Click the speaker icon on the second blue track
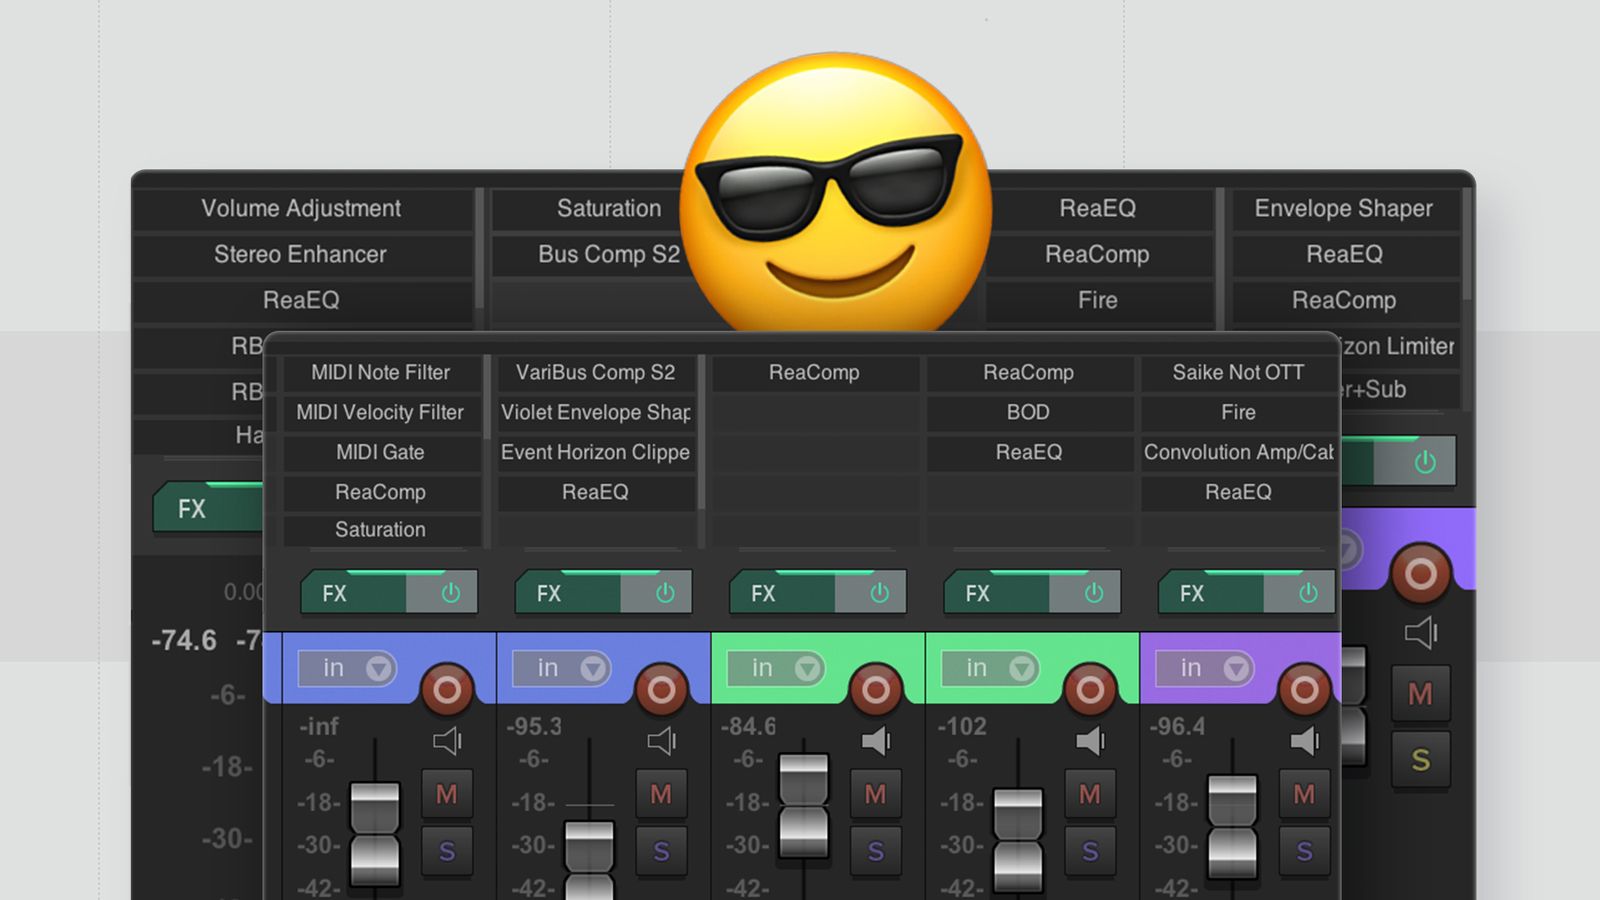The image size is (1600, 900). (660, 740)
